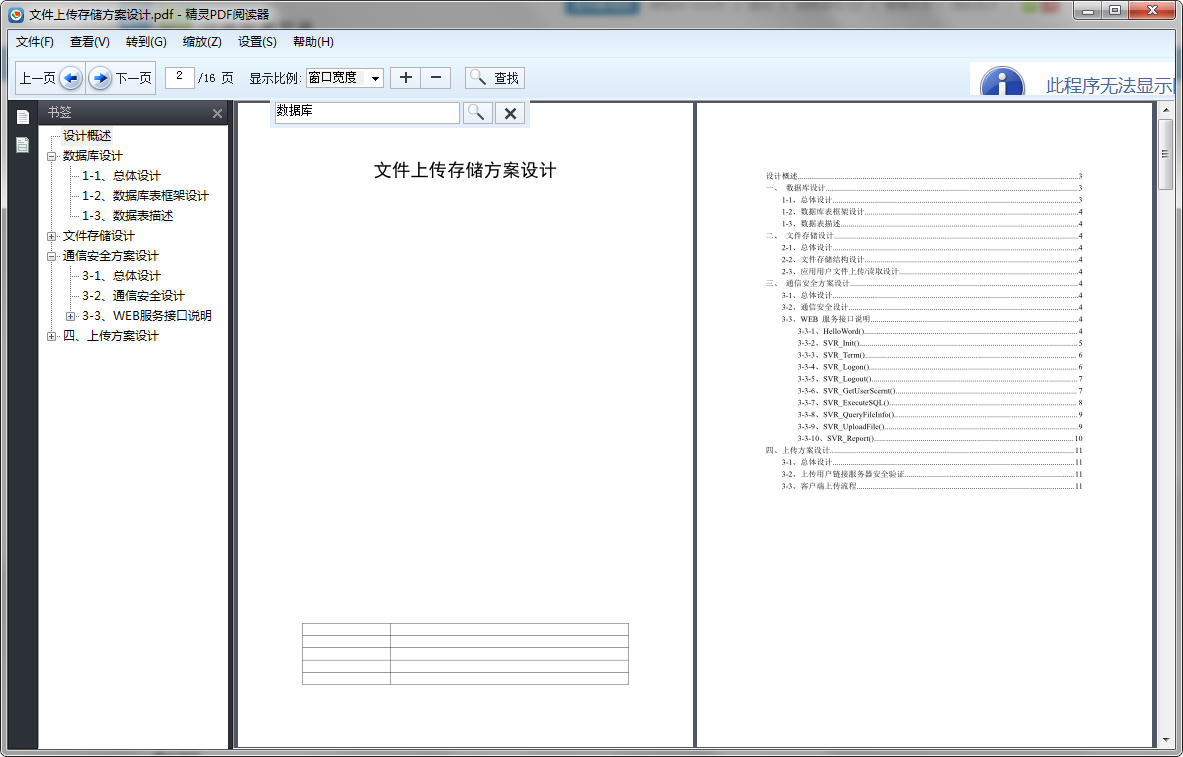The height and width of the screenshot is (757, 1183).
Task: Close the 书签 bookmarks panel
Action: pos(217,113)
